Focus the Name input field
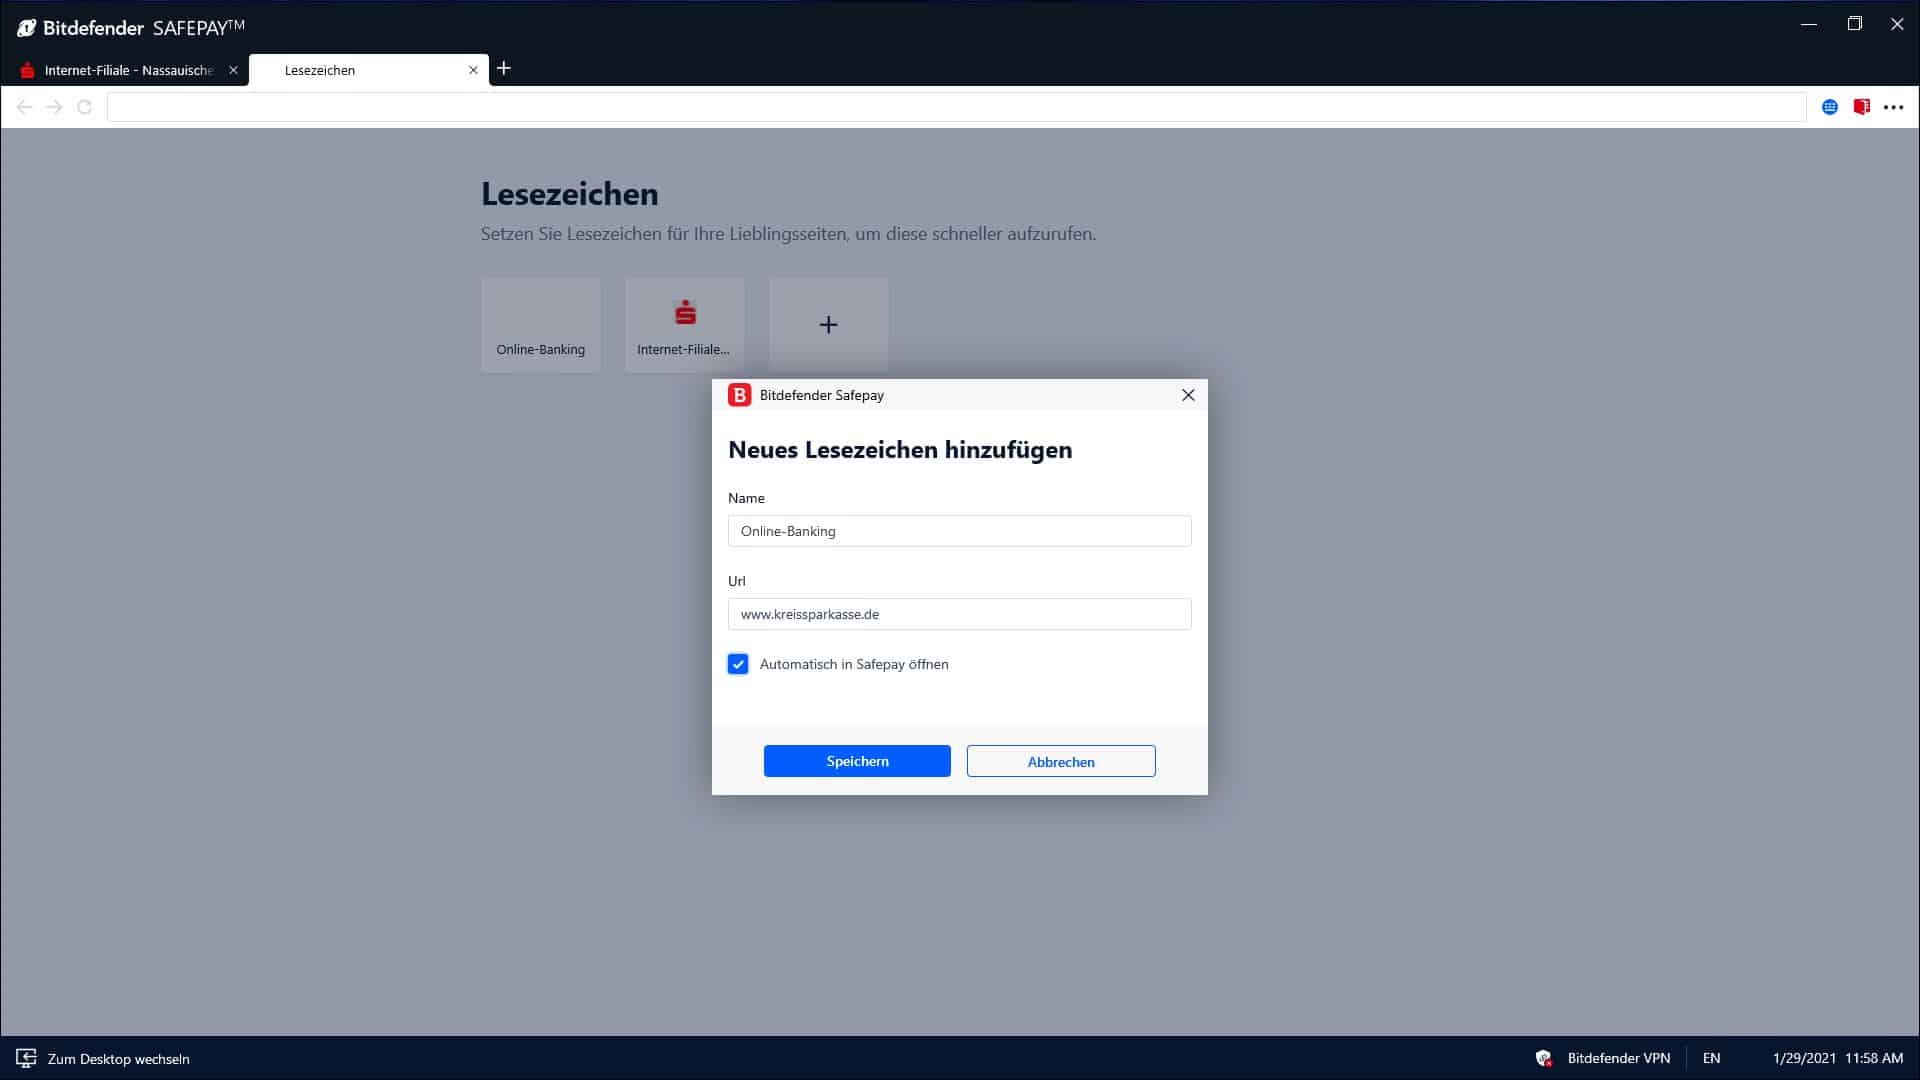 point(960,531)
